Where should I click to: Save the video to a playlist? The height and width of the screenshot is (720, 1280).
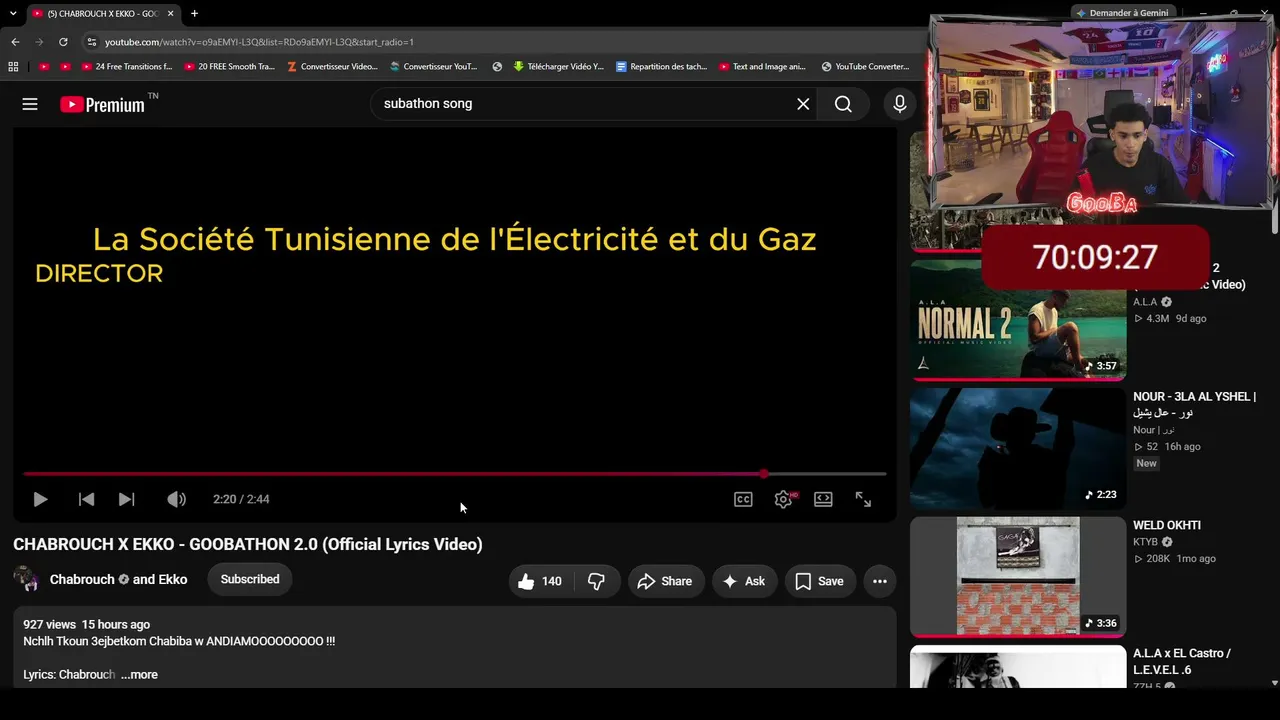tap(819, 581)
